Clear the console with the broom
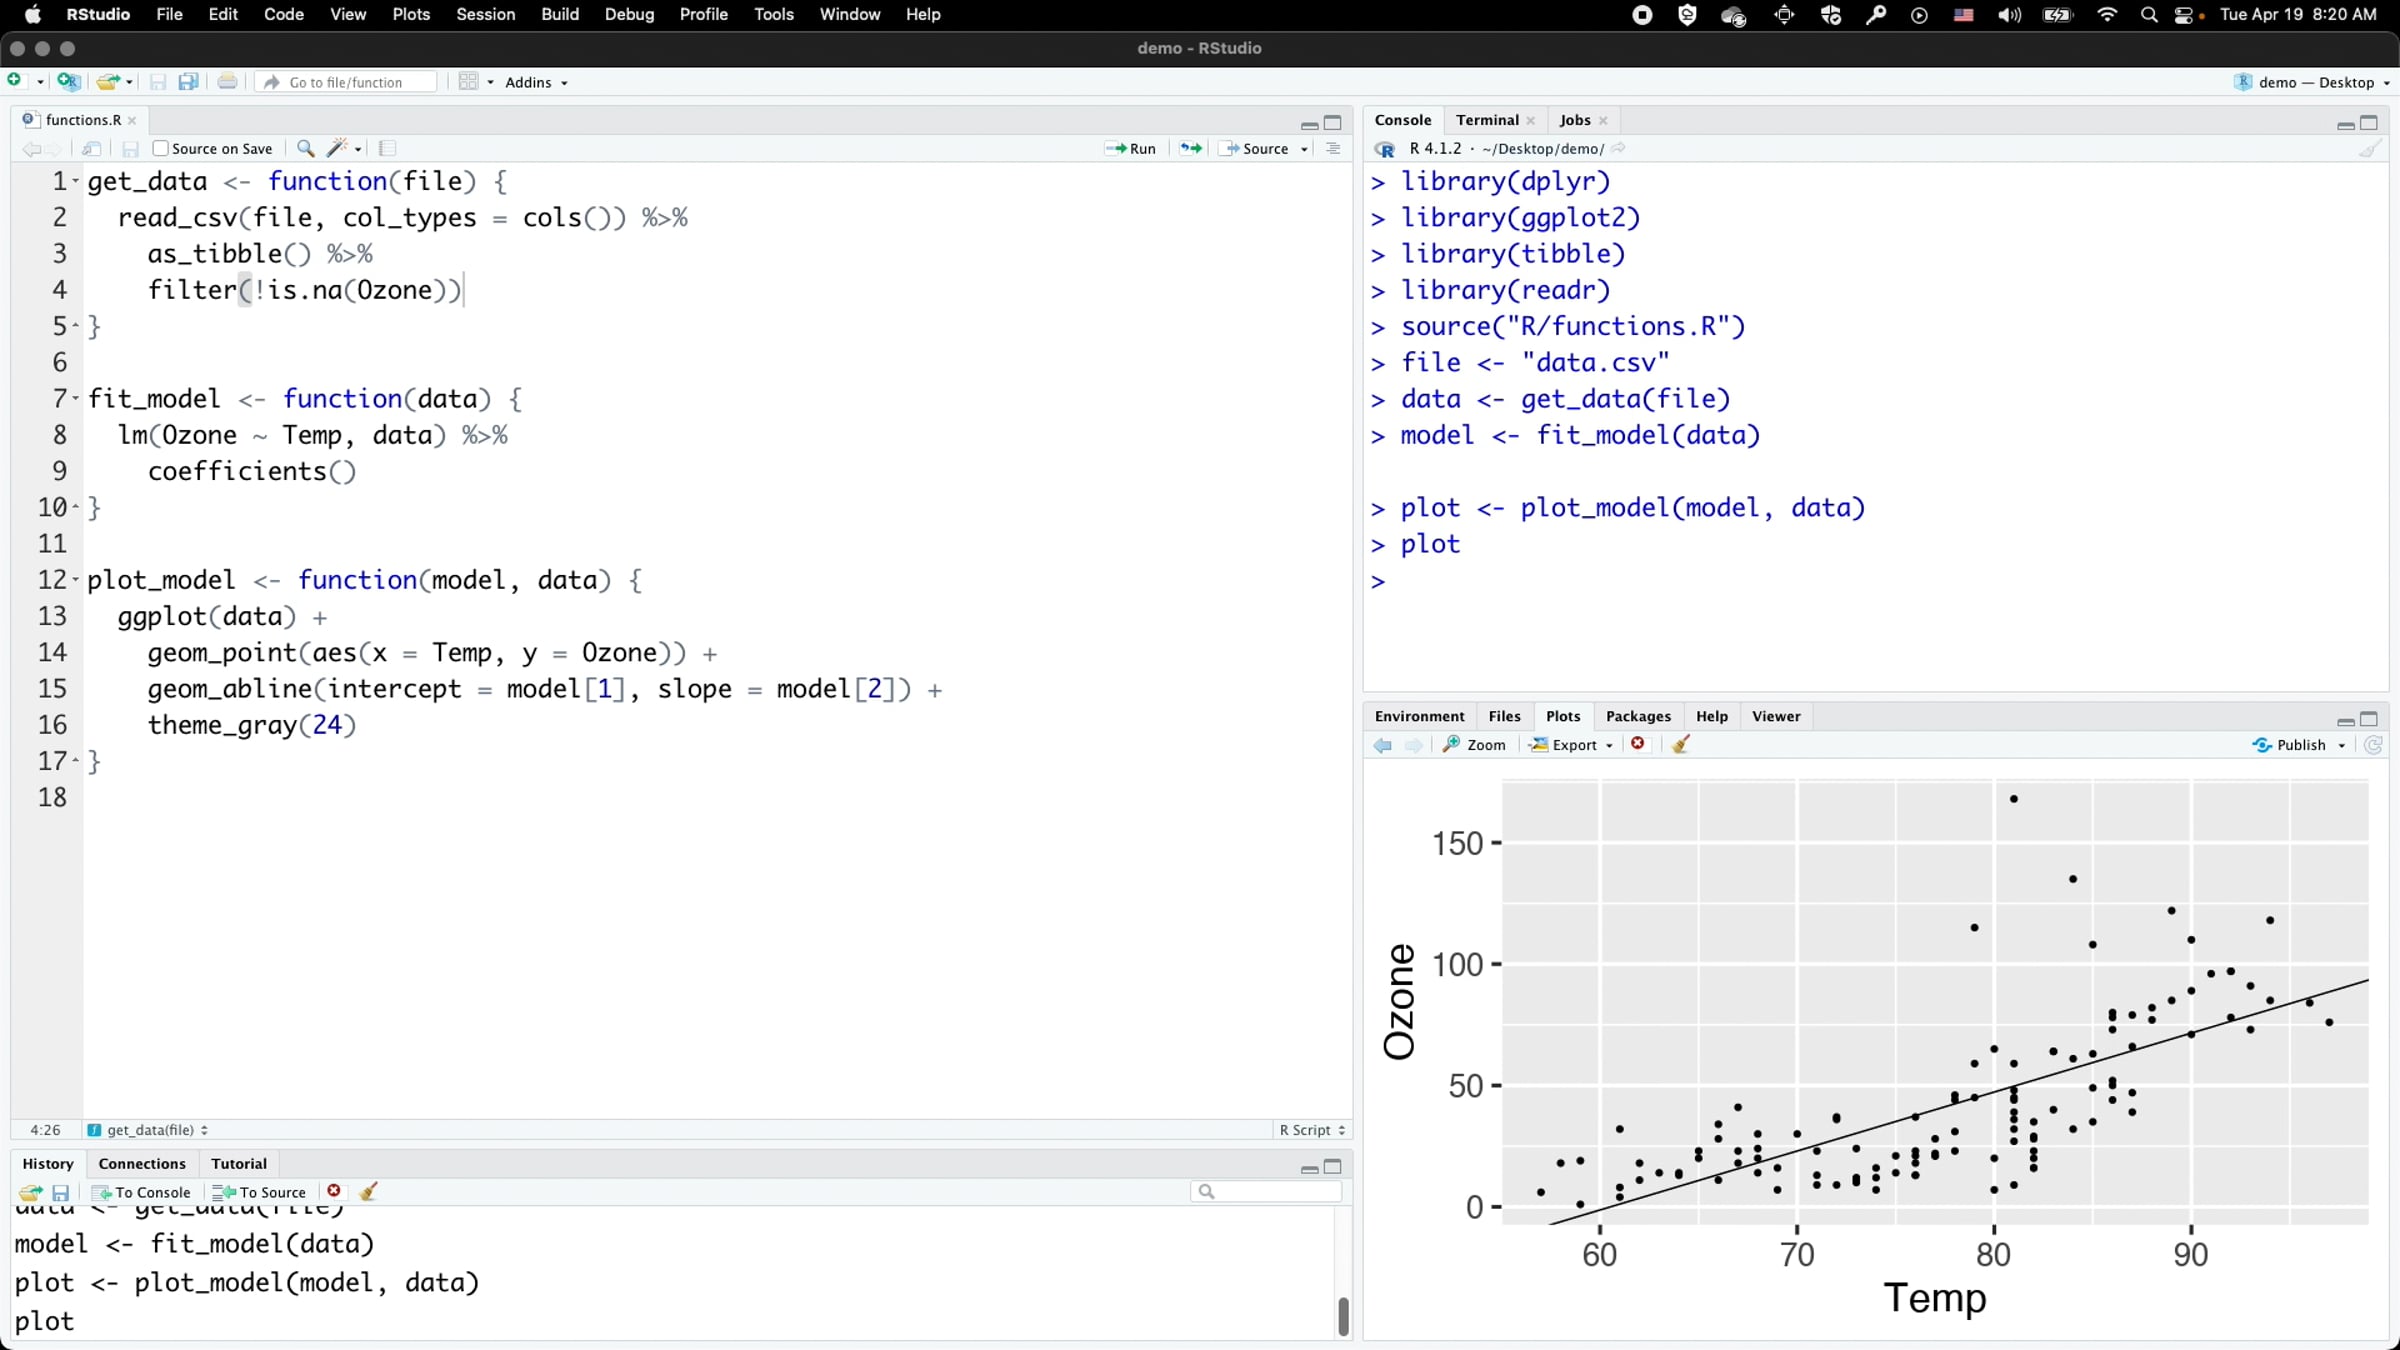The image size is (2400, 1350). [x=2370, y=149]
